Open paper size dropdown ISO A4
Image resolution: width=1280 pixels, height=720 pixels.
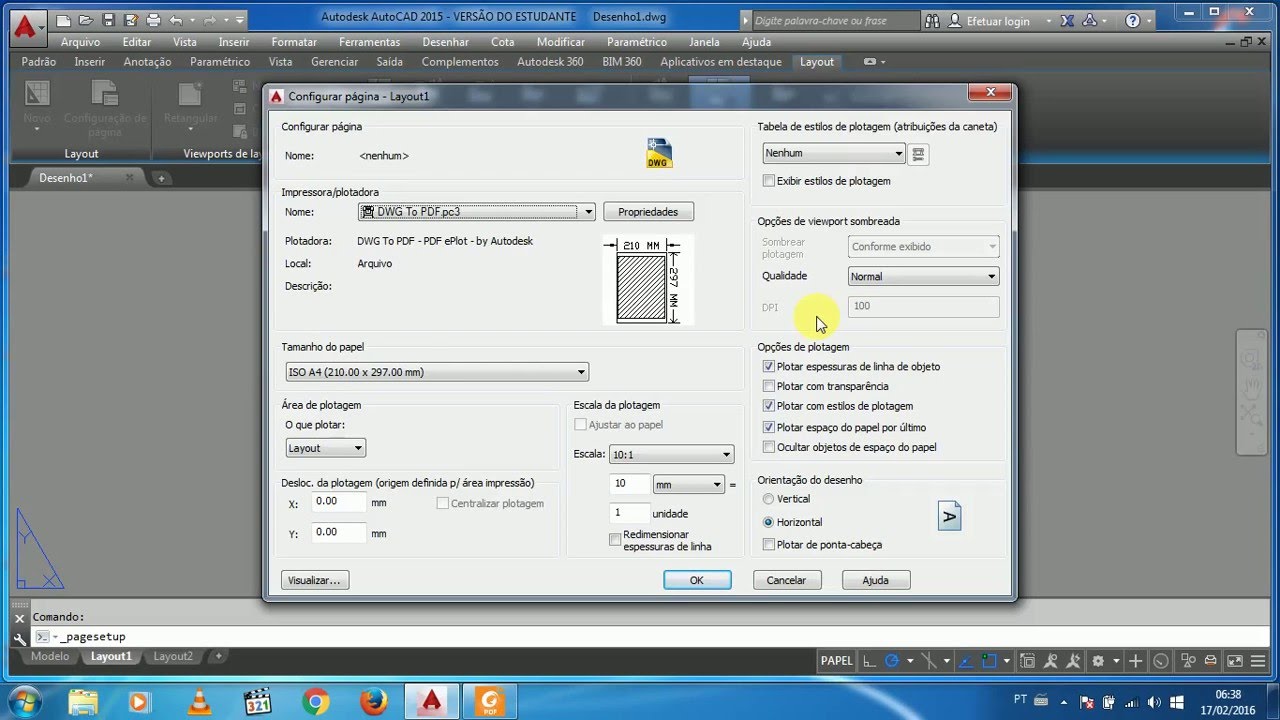437,372
